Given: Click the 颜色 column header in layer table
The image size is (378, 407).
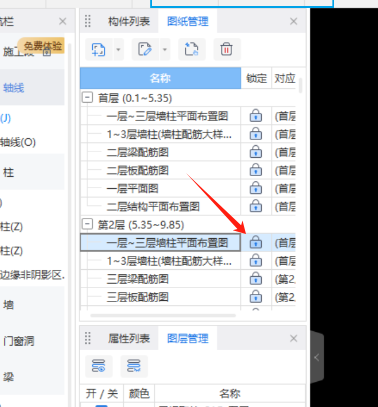Looking at the screenshot, I should click(x=139, y=394).
